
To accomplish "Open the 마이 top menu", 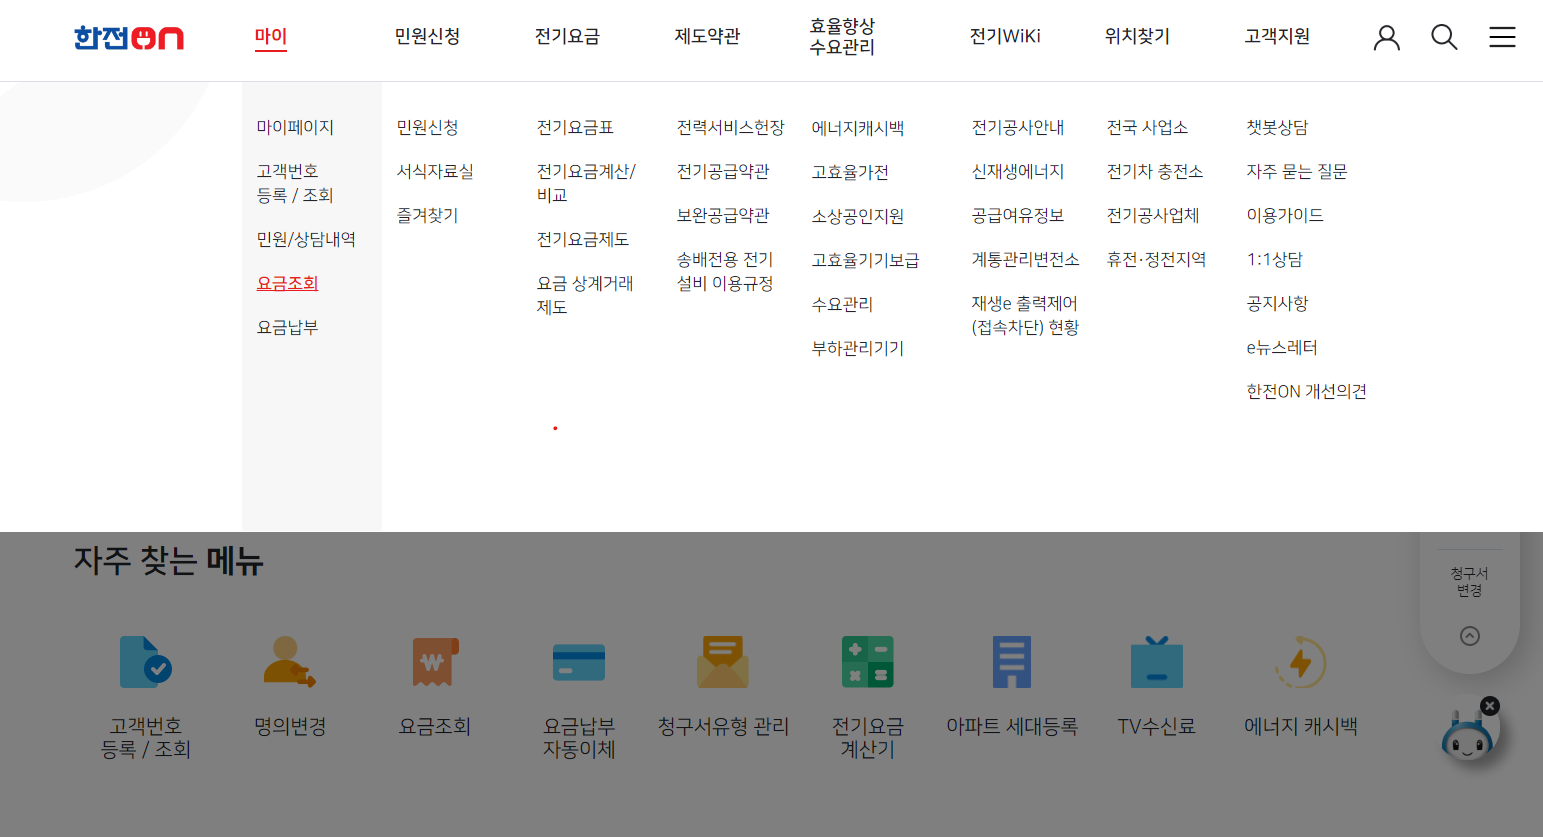I will pos(271,37).
